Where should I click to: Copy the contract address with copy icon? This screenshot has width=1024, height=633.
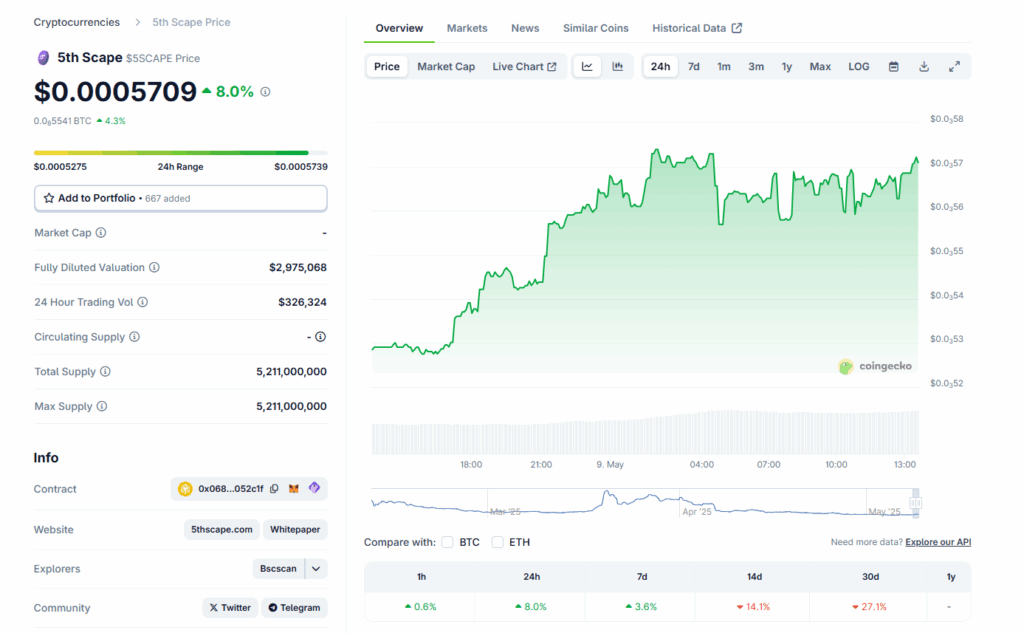coord(274,489)
